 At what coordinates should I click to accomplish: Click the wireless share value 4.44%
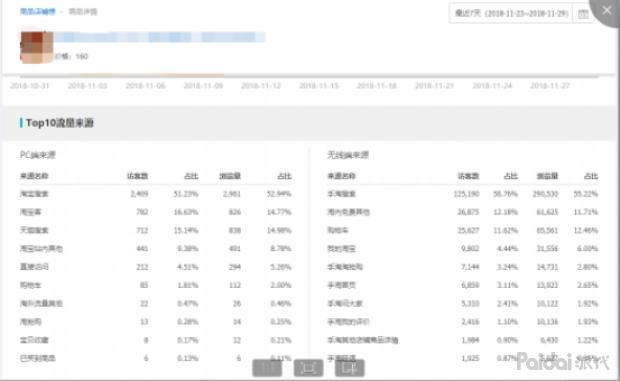tap(507, 248)
